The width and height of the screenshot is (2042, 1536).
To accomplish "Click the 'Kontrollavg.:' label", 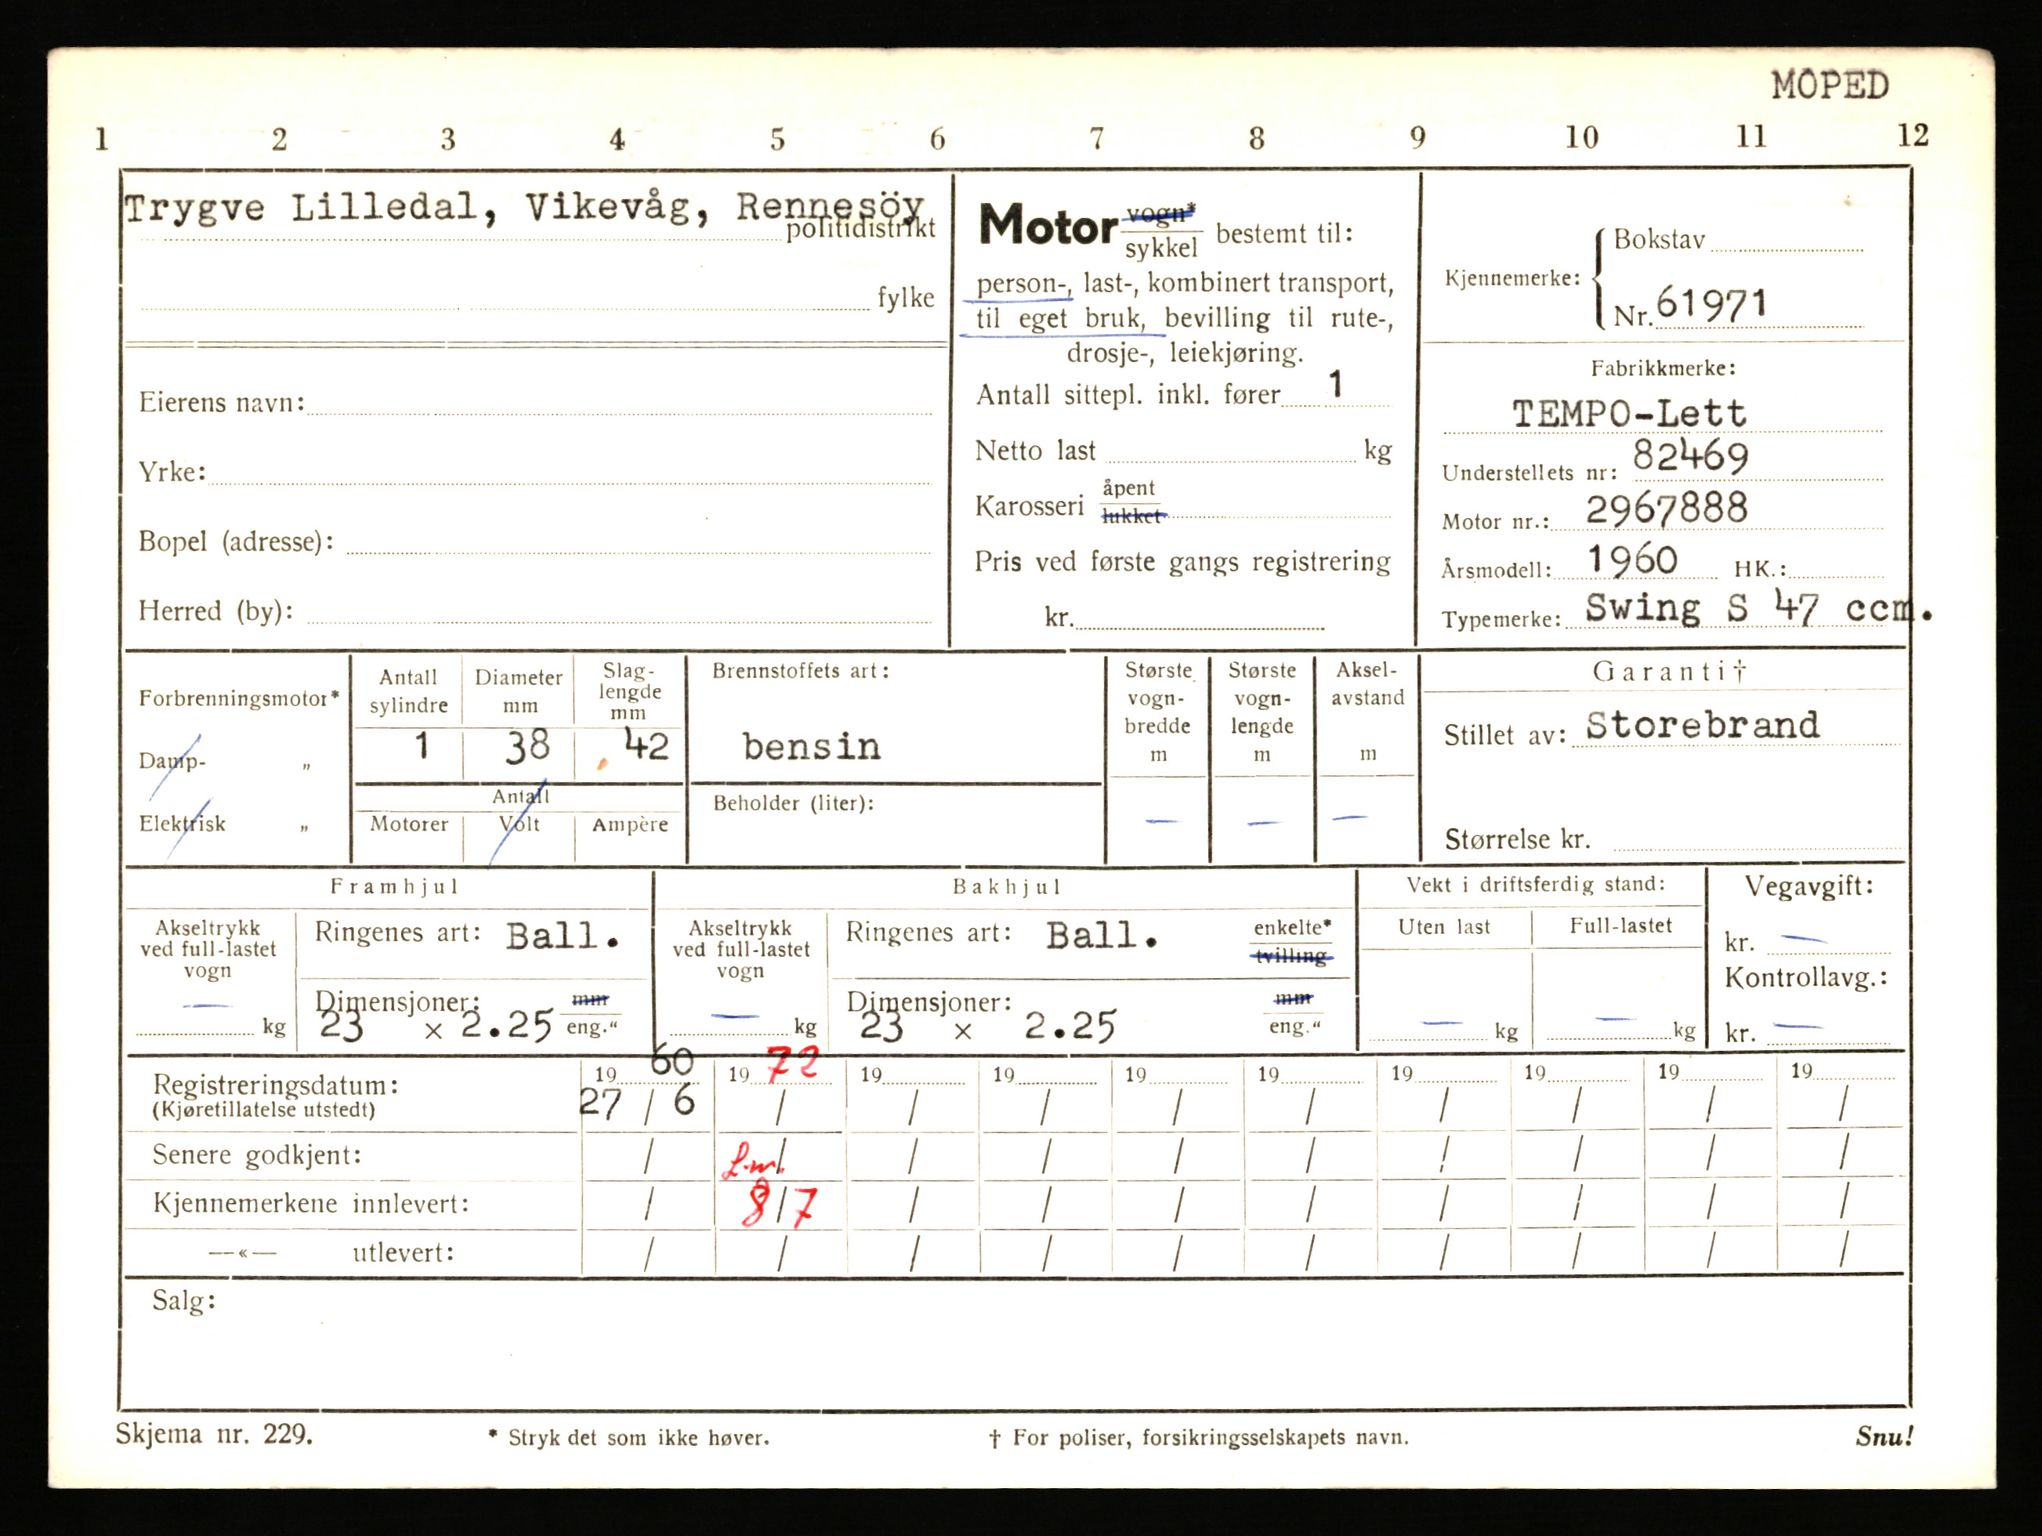I will point(1806,978).
